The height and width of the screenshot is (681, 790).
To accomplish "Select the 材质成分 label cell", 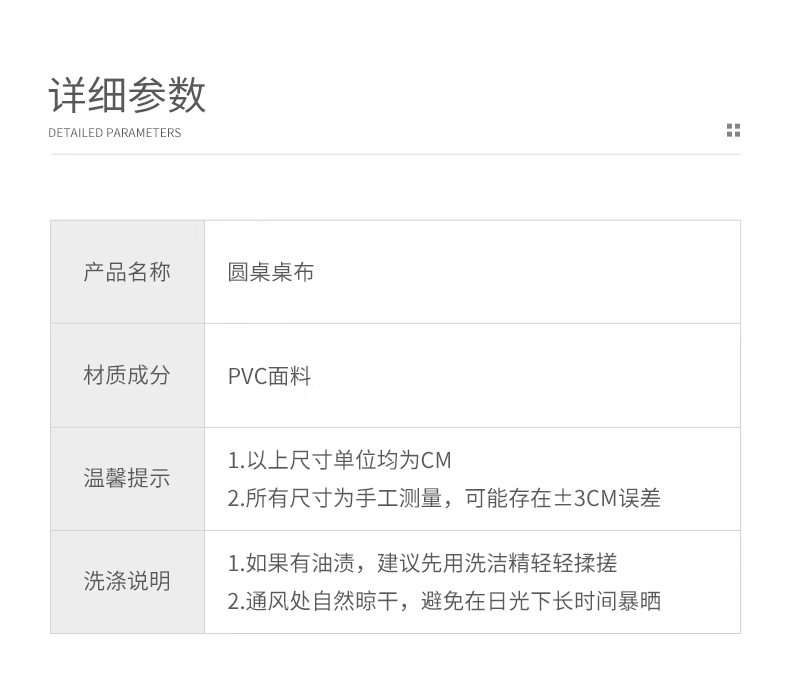I will (x=127, y=376).
